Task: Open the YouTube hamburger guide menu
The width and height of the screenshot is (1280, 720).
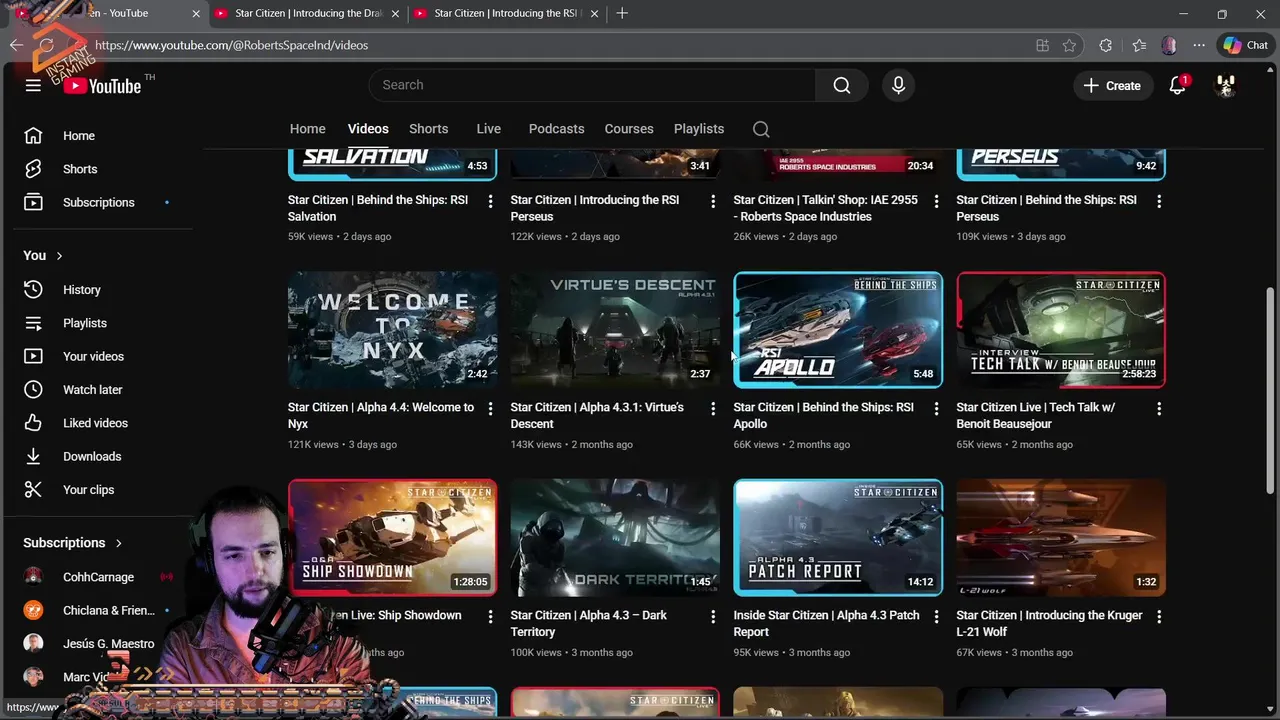Action: [x=33, y=85]
